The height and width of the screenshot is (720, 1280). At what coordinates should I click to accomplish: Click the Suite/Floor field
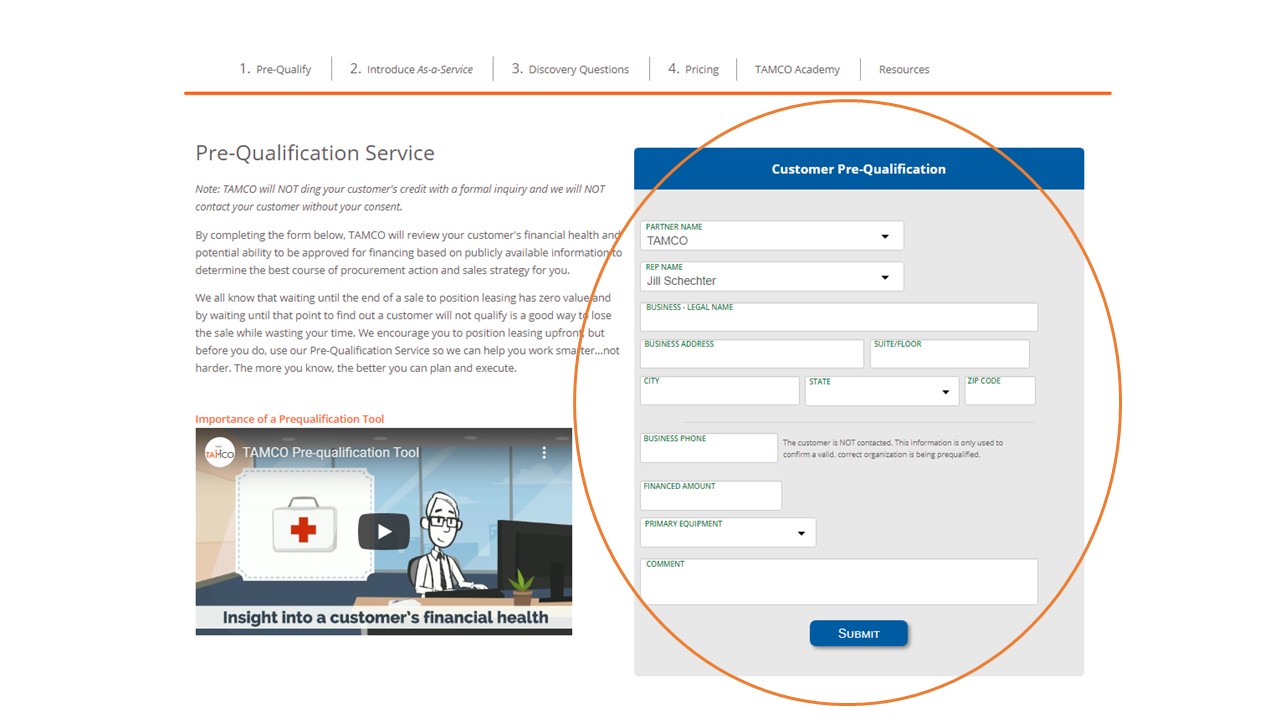[949, 354]
